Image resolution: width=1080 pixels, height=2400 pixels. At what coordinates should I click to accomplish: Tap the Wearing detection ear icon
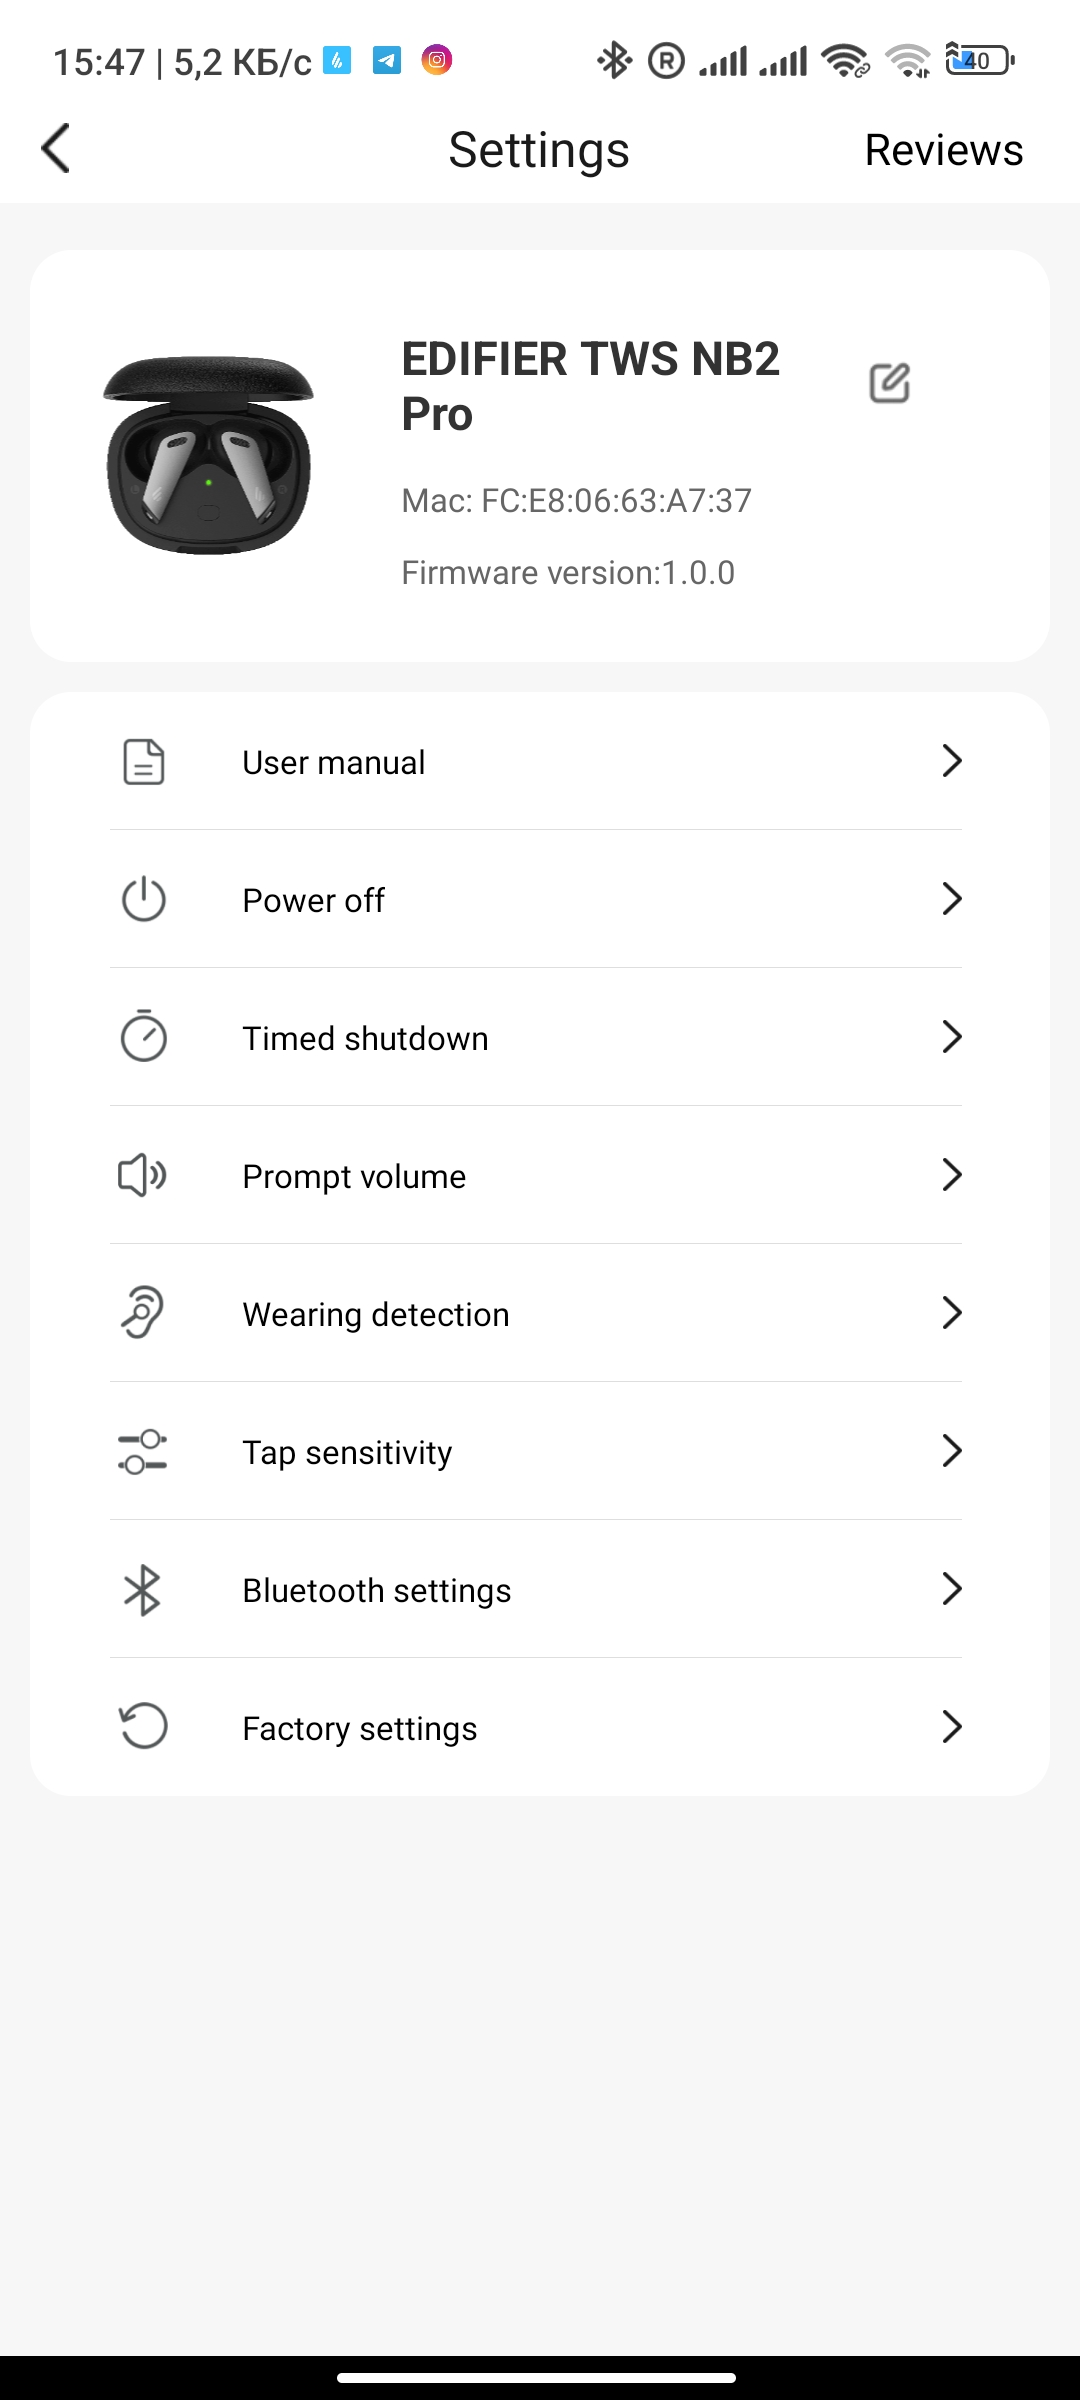(143, 1312)
